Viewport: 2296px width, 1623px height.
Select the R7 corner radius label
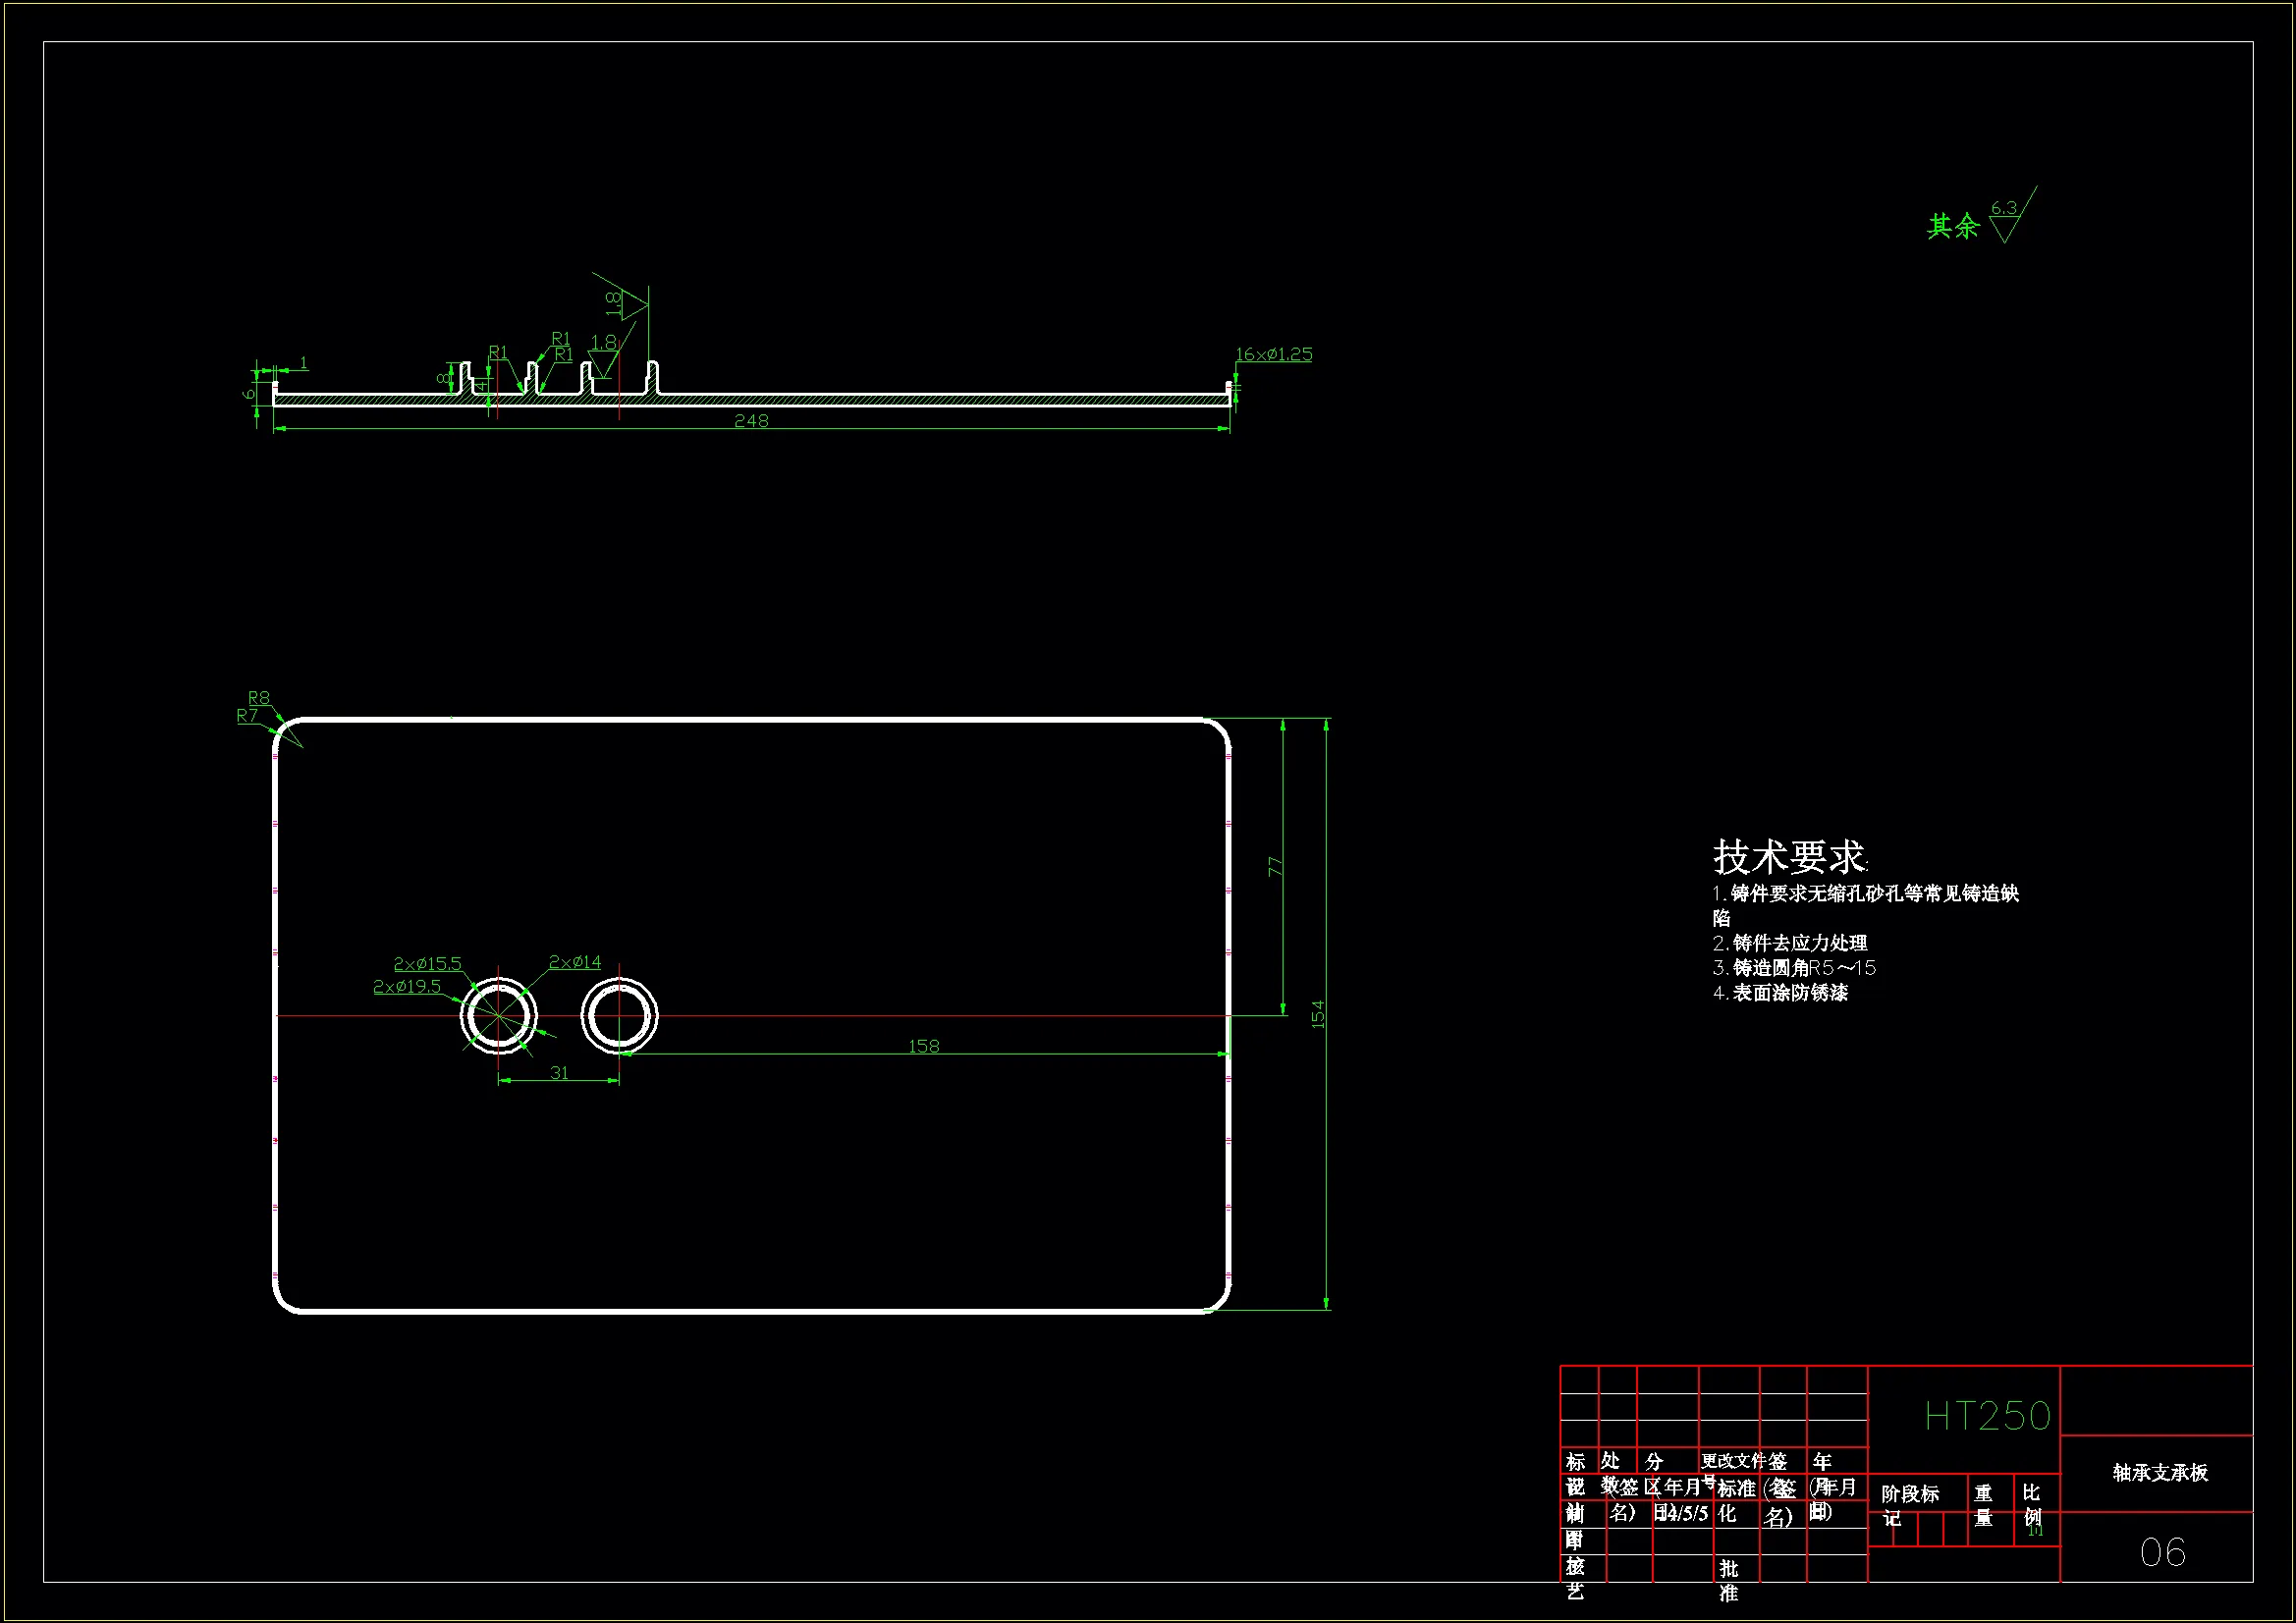point(247,715)
